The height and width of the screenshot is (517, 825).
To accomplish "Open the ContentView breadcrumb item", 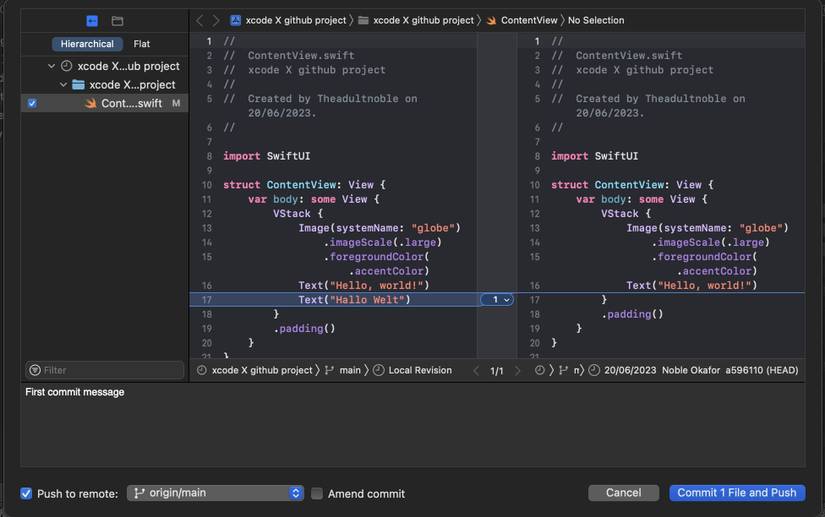I will coord(529,21).
